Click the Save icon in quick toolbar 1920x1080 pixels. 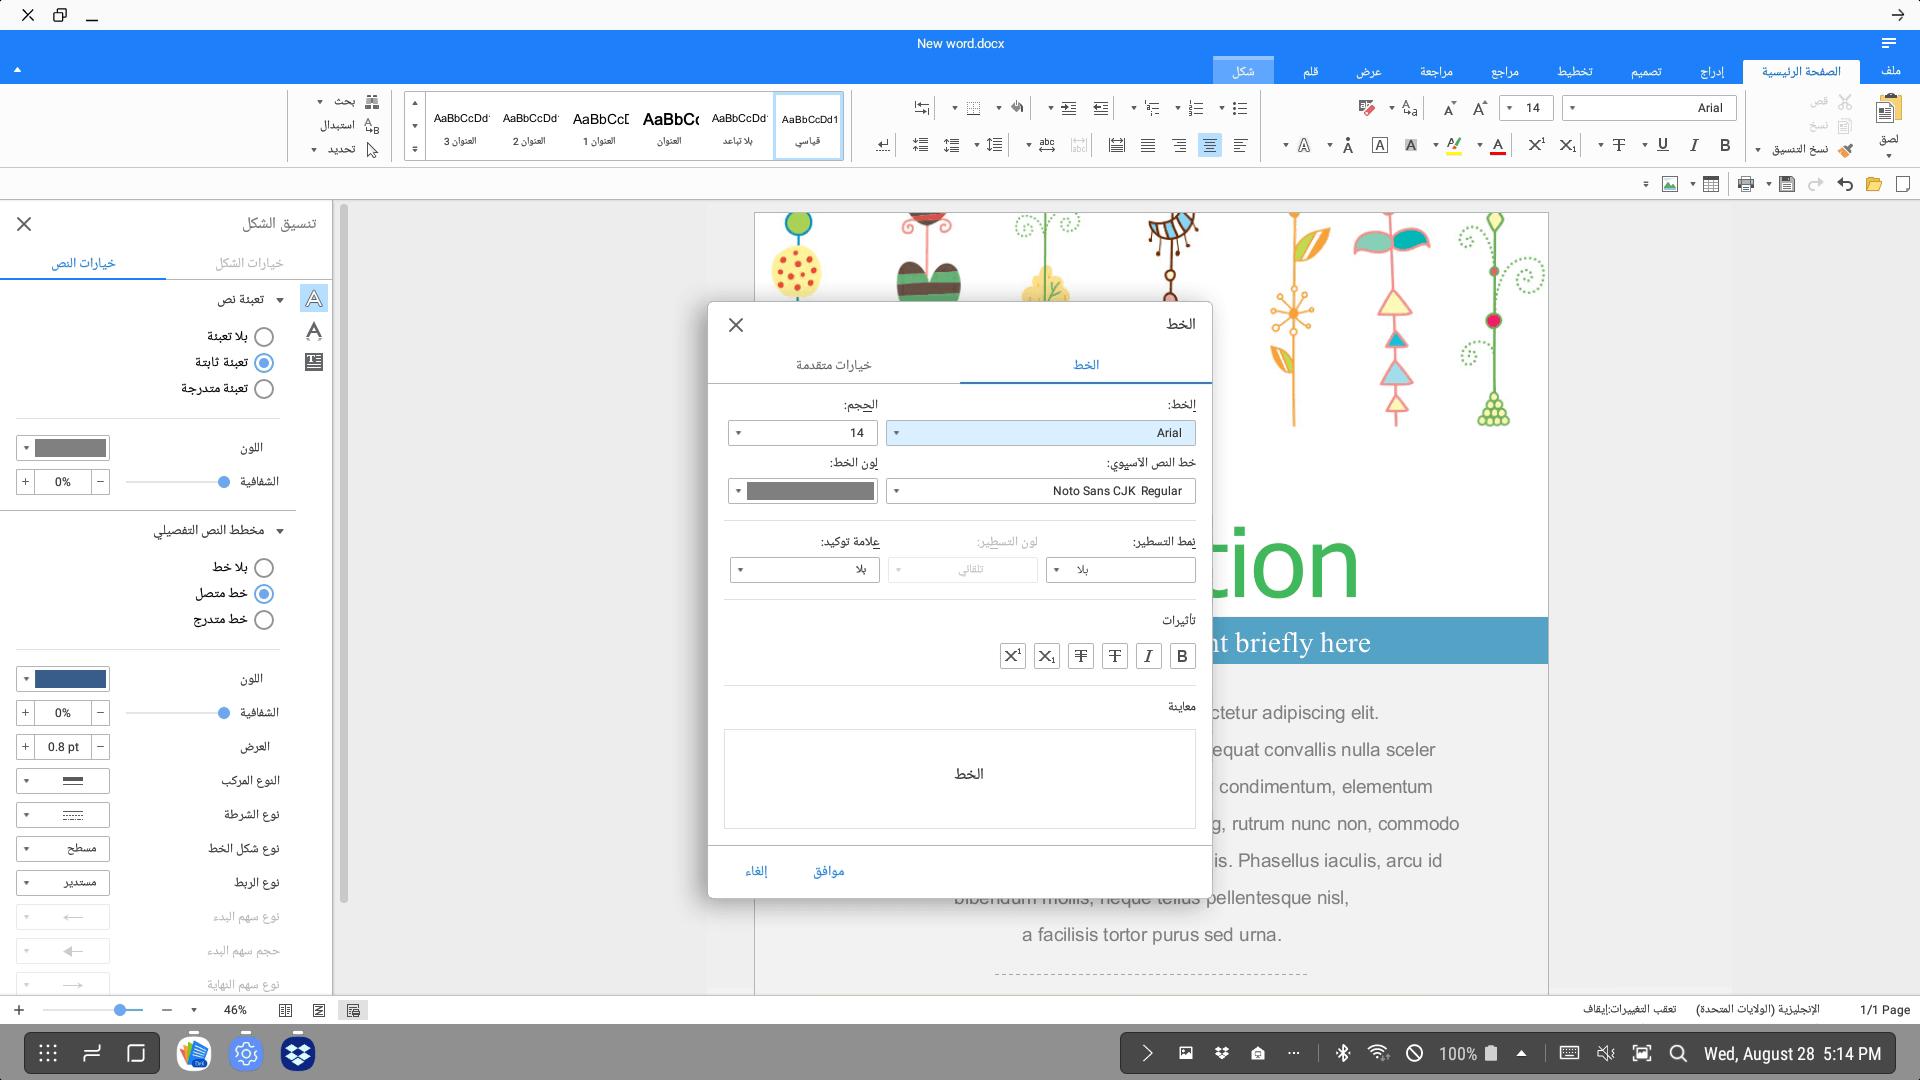click(x=1787, y=184)
